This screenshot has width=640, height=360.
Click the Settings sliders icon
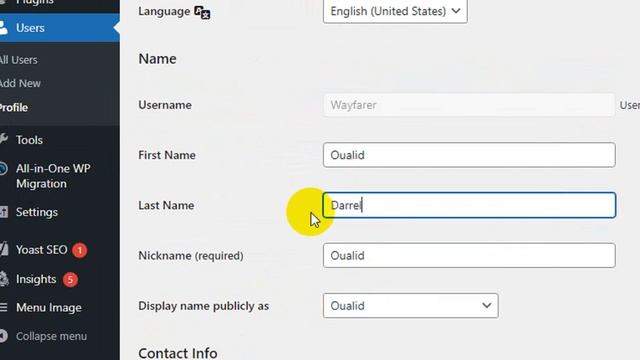[4, 212]
